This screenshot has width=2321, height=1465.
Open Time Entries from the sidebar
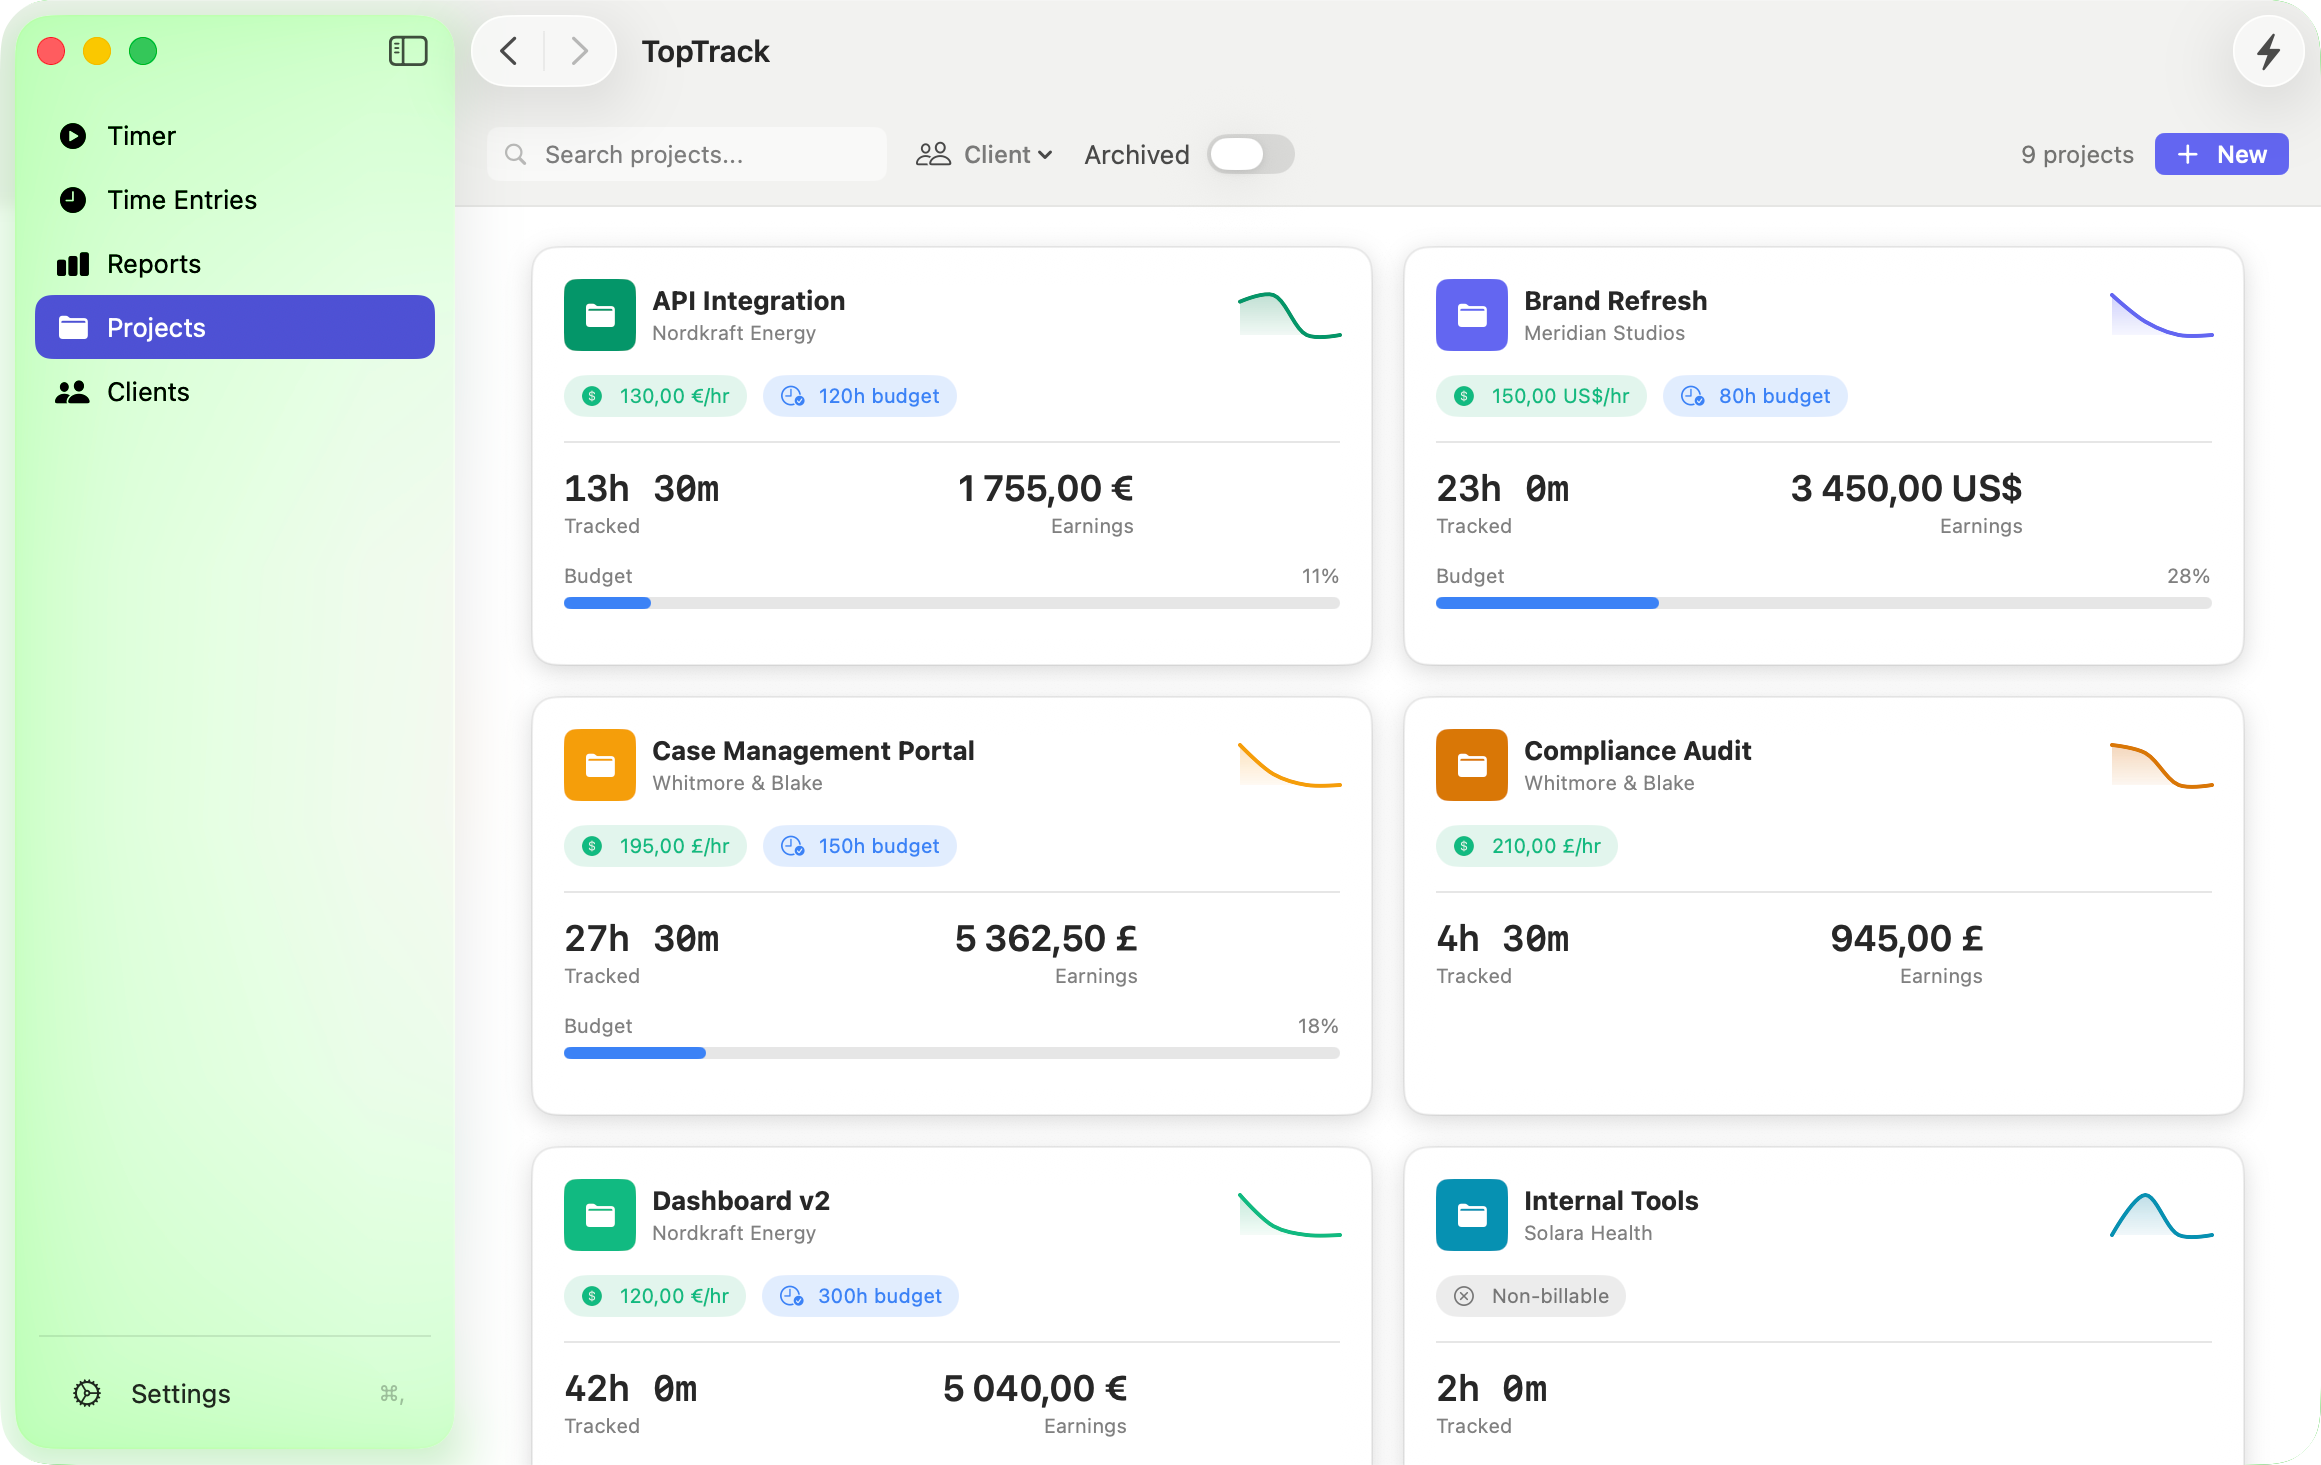click(181, 199)
